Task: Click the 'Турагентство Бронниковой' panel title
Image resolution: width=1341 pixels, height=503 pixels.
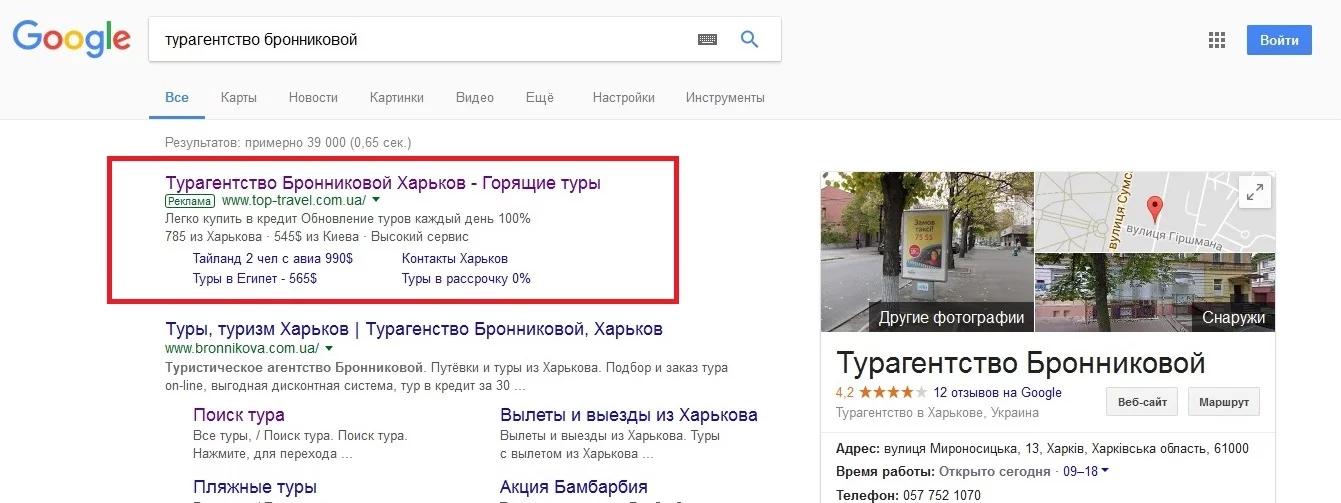Action: (x=1020, y=362)
